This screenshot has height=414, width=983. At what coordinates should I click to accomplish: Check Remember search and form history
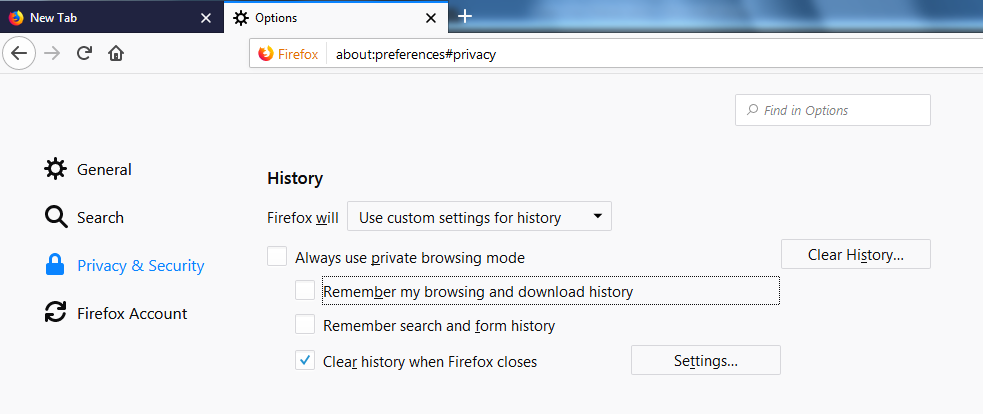tap(305, 324)
